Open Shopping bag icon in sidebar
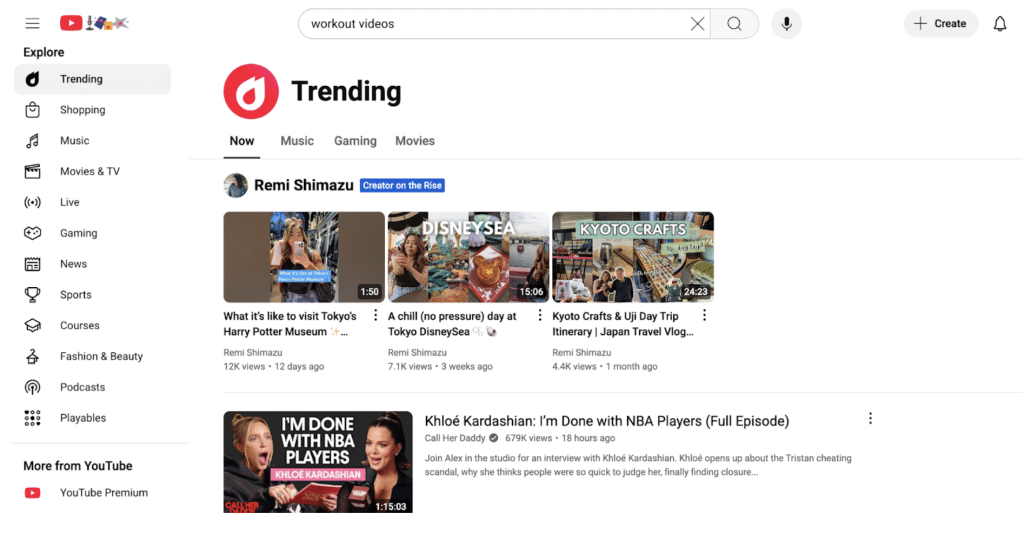Viewport: 1024px width, 534px height. tap(32, 110)
